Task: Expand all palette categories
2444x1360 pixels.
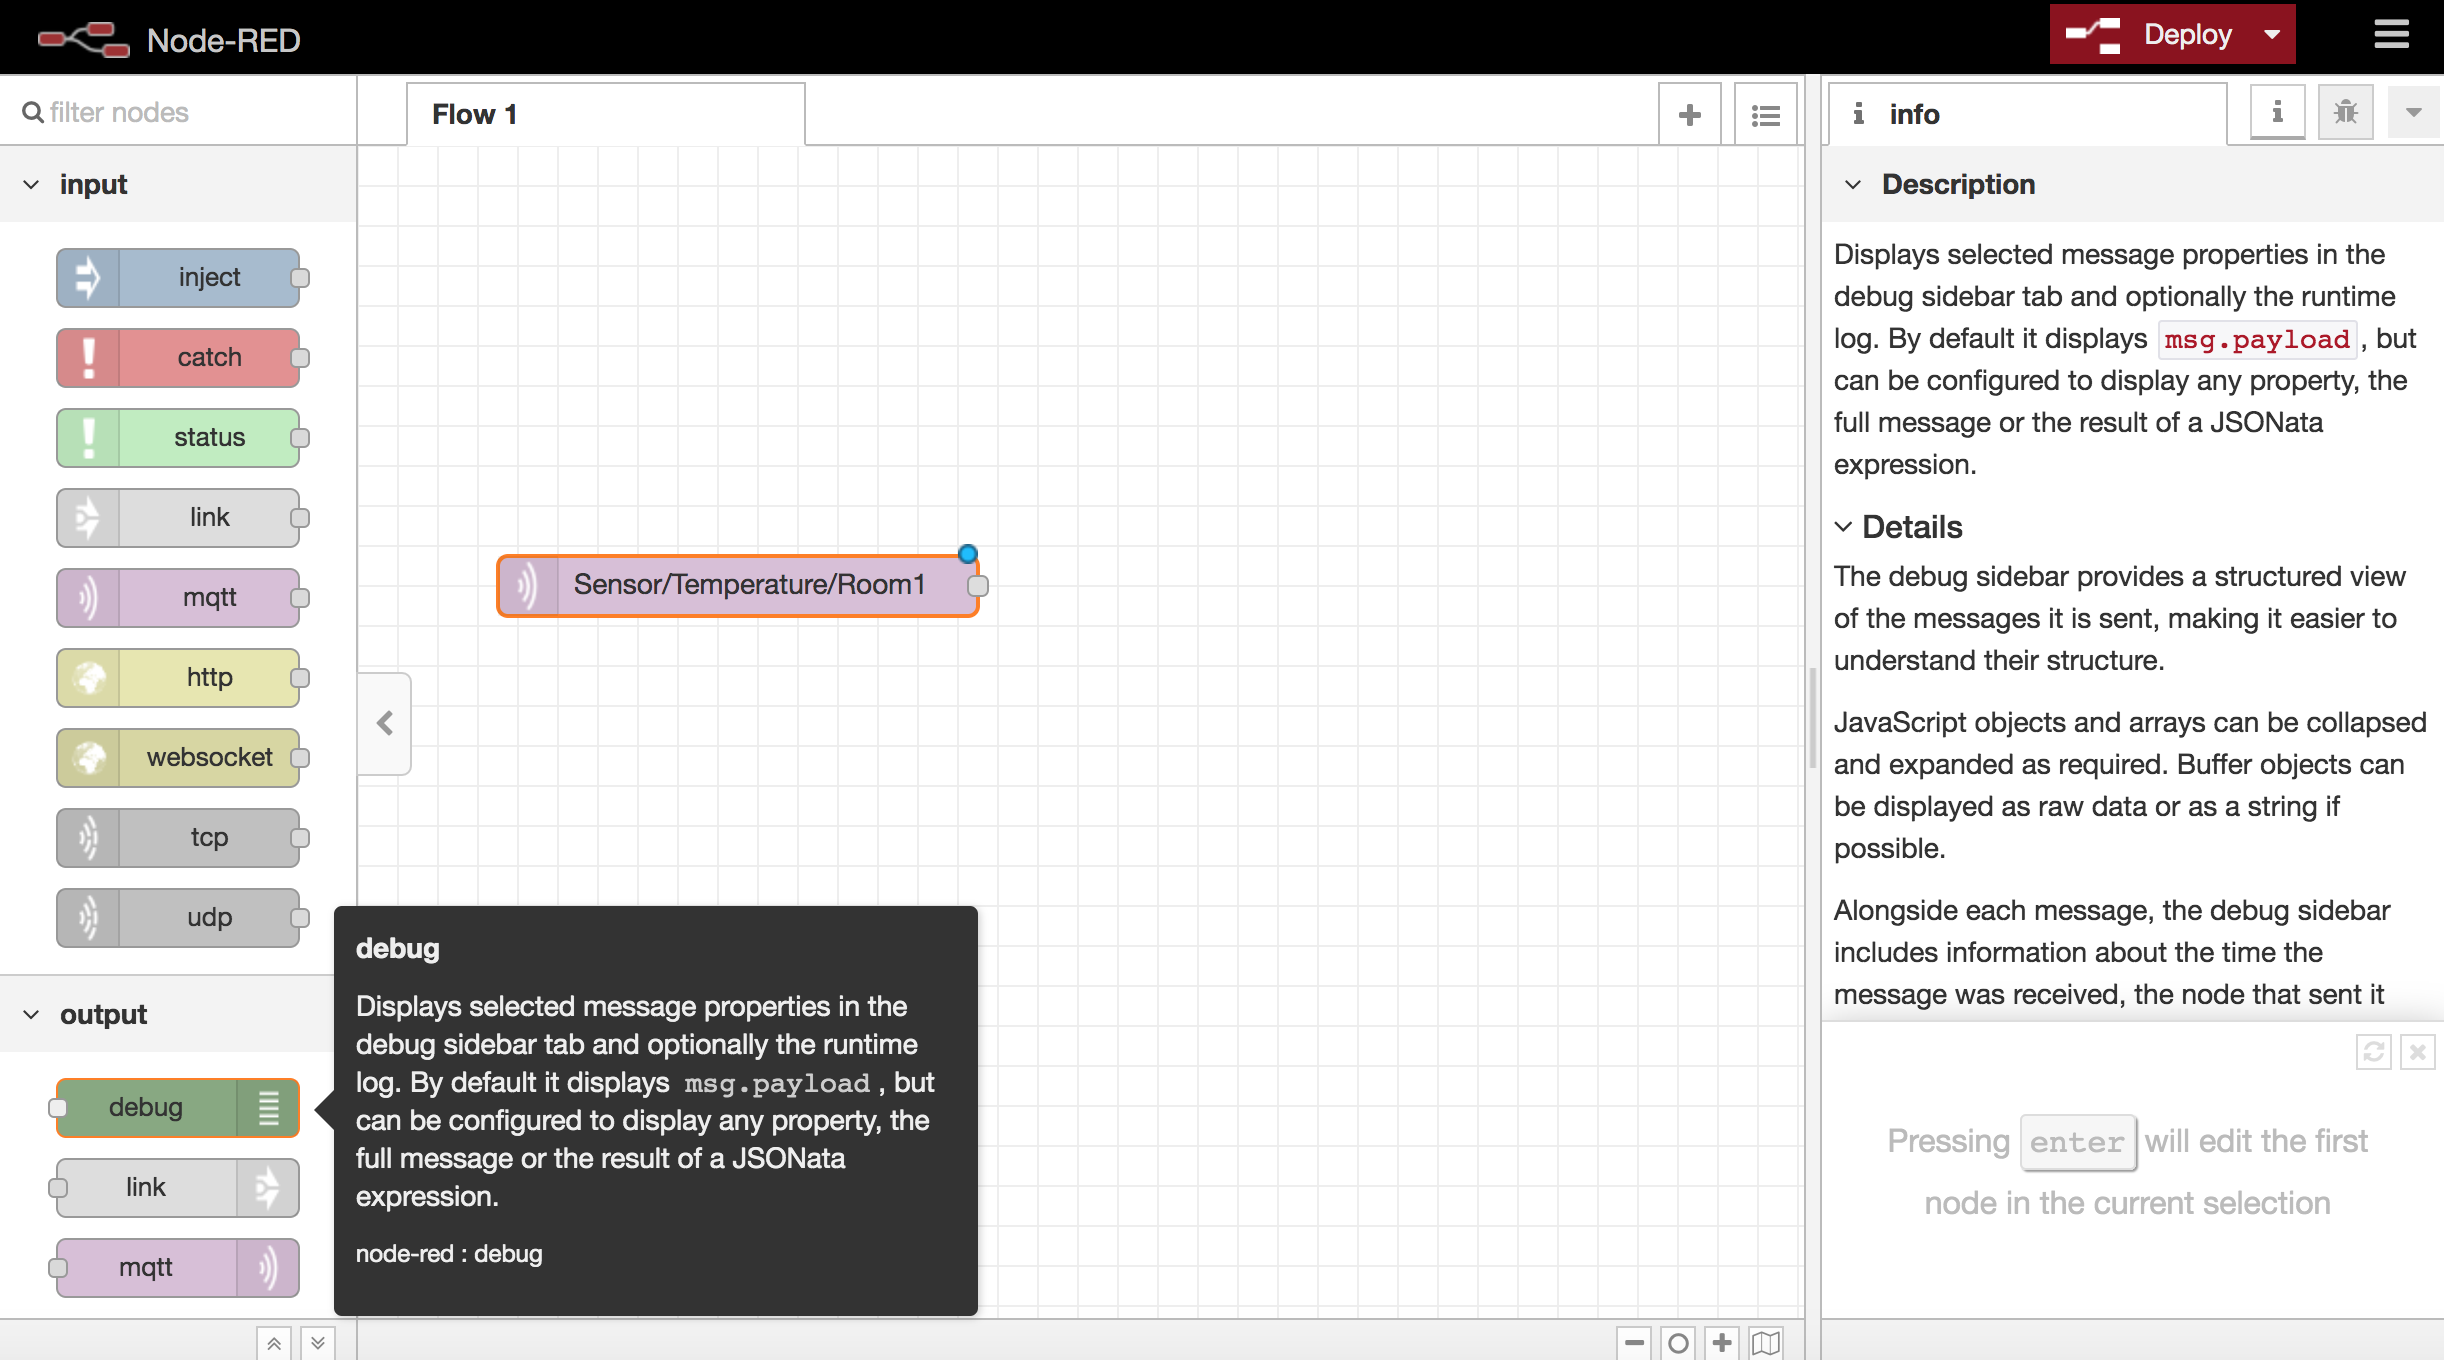Action: click(x=317, y=1343)
